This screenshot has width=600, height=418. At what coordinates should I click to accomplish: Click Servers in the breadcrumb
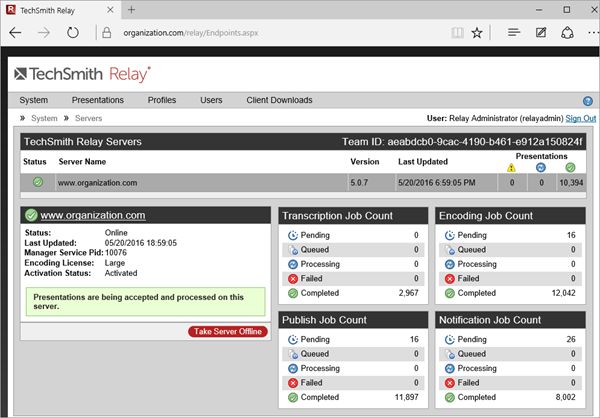pyautogui.click(x=88, y=118)
